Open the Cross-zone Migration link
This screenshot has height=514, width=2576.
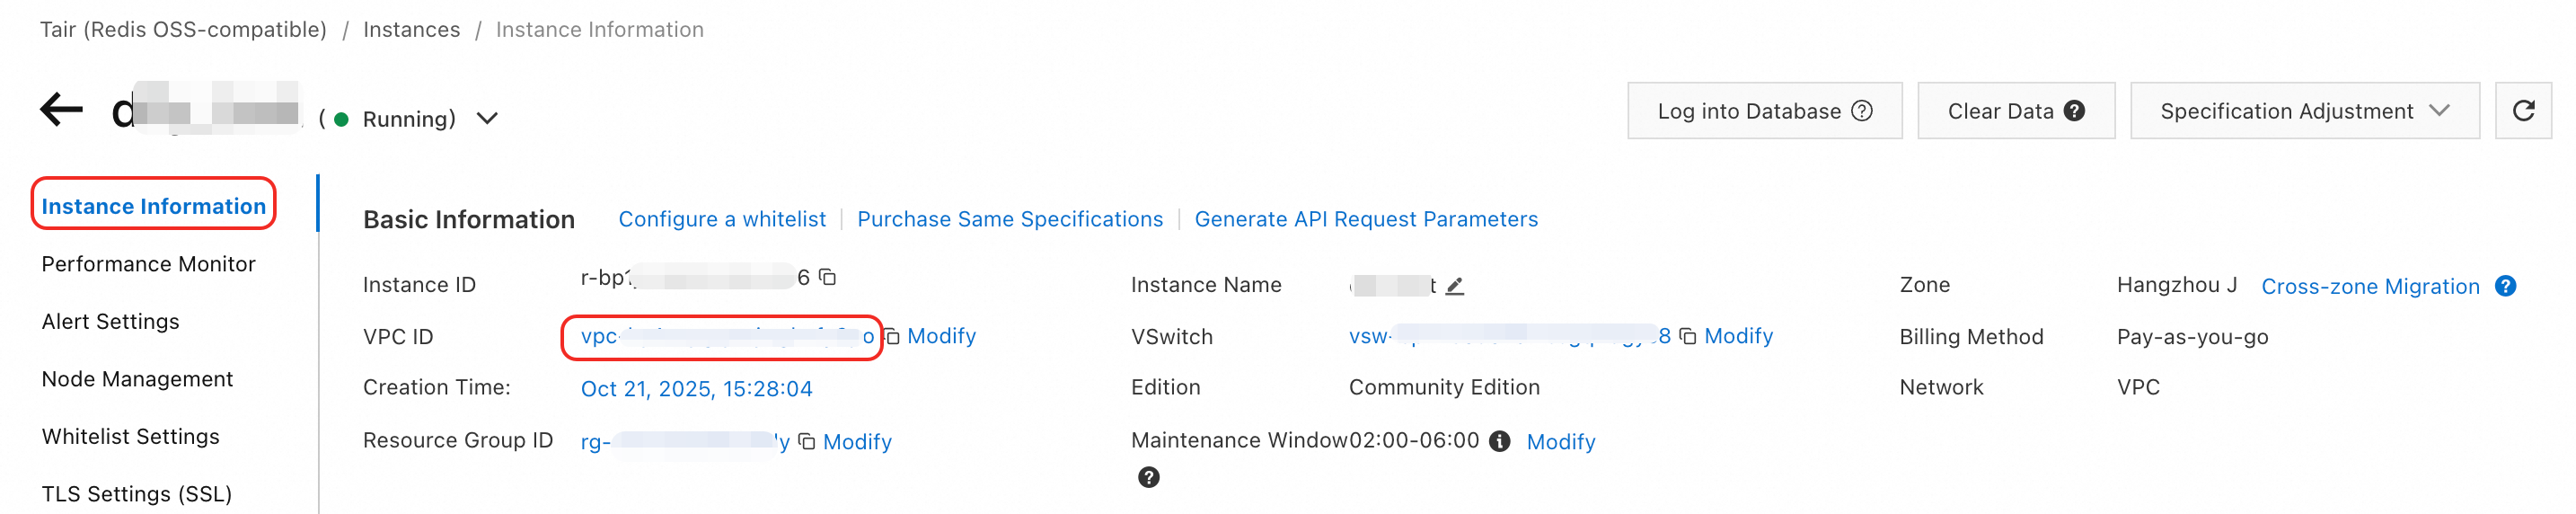[2369, 287]
